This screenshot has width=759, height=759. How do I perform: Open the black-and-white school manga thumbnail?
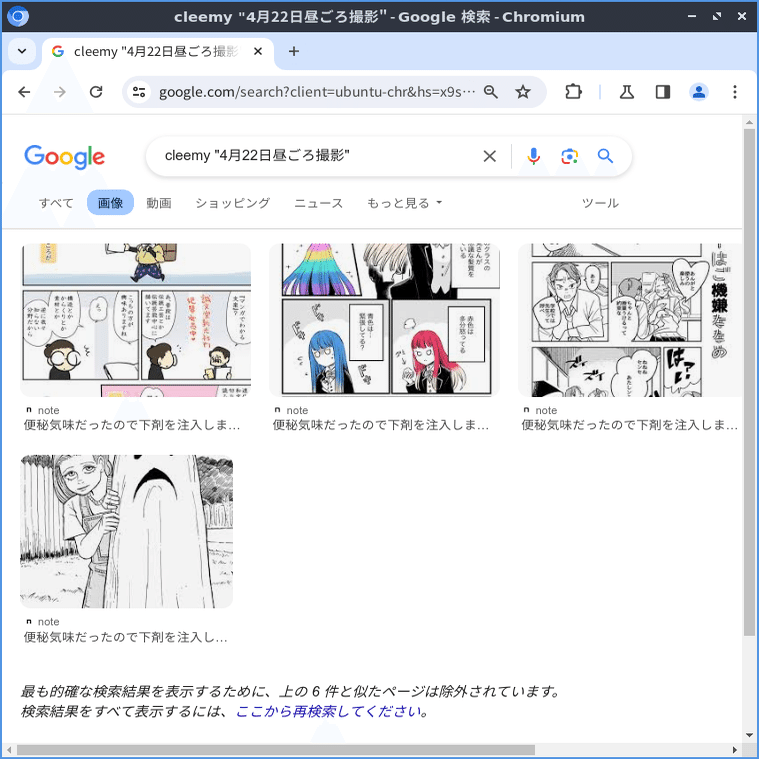[x=630, y=320]
